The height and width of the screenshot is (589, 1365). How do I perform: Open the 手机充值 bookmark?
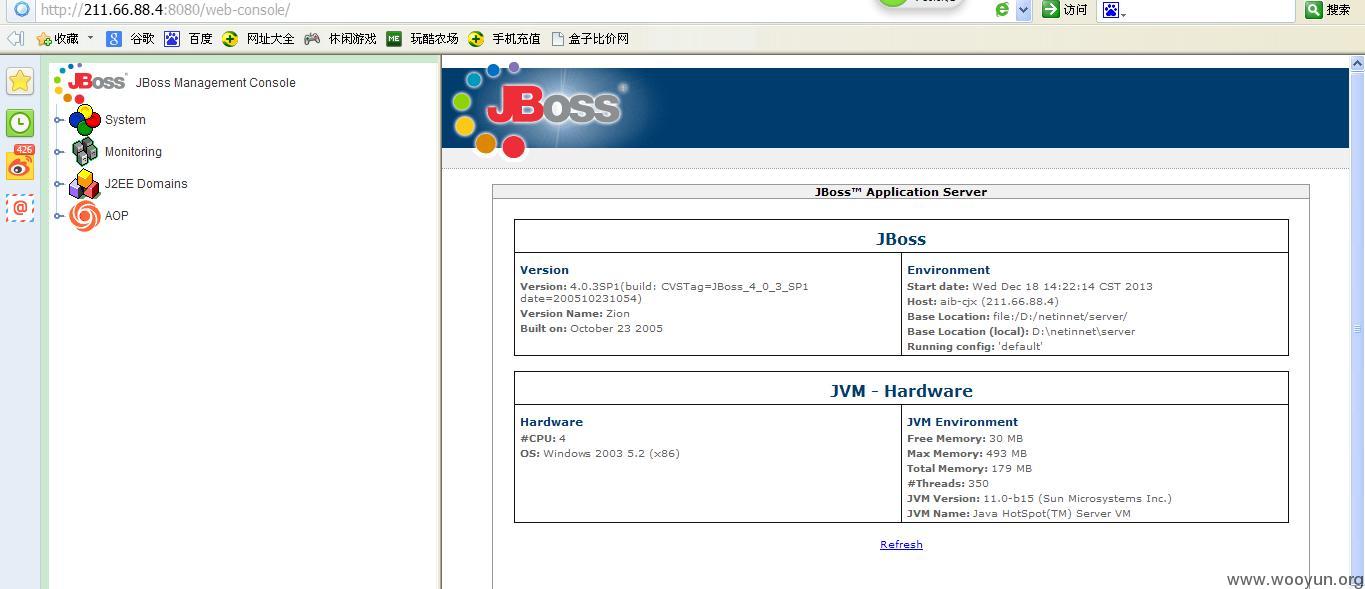click(504, 39)
